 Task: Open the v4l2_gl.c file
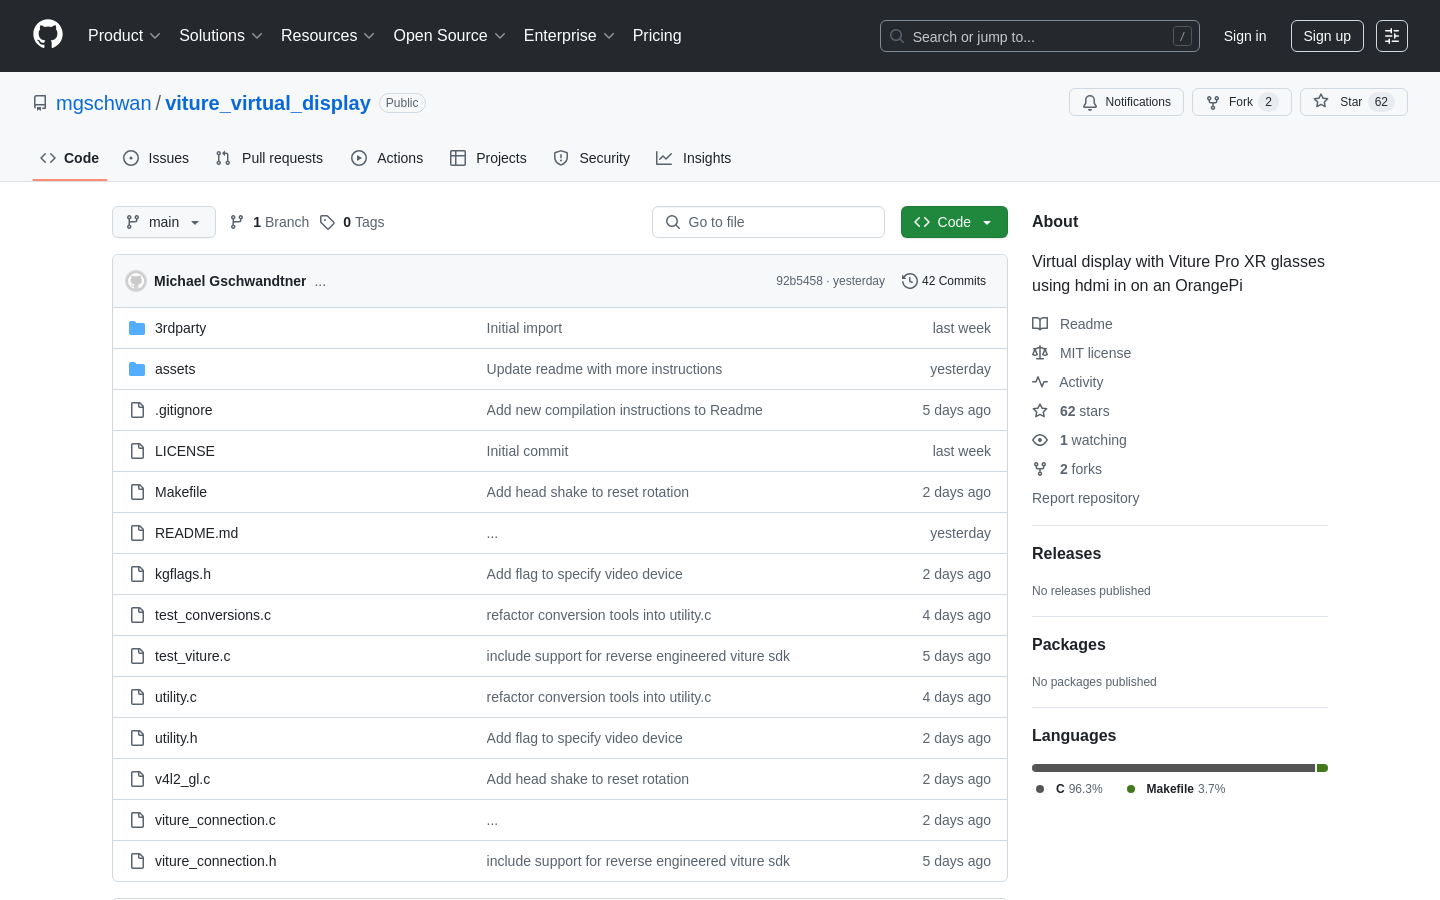(x=182, y=779)
